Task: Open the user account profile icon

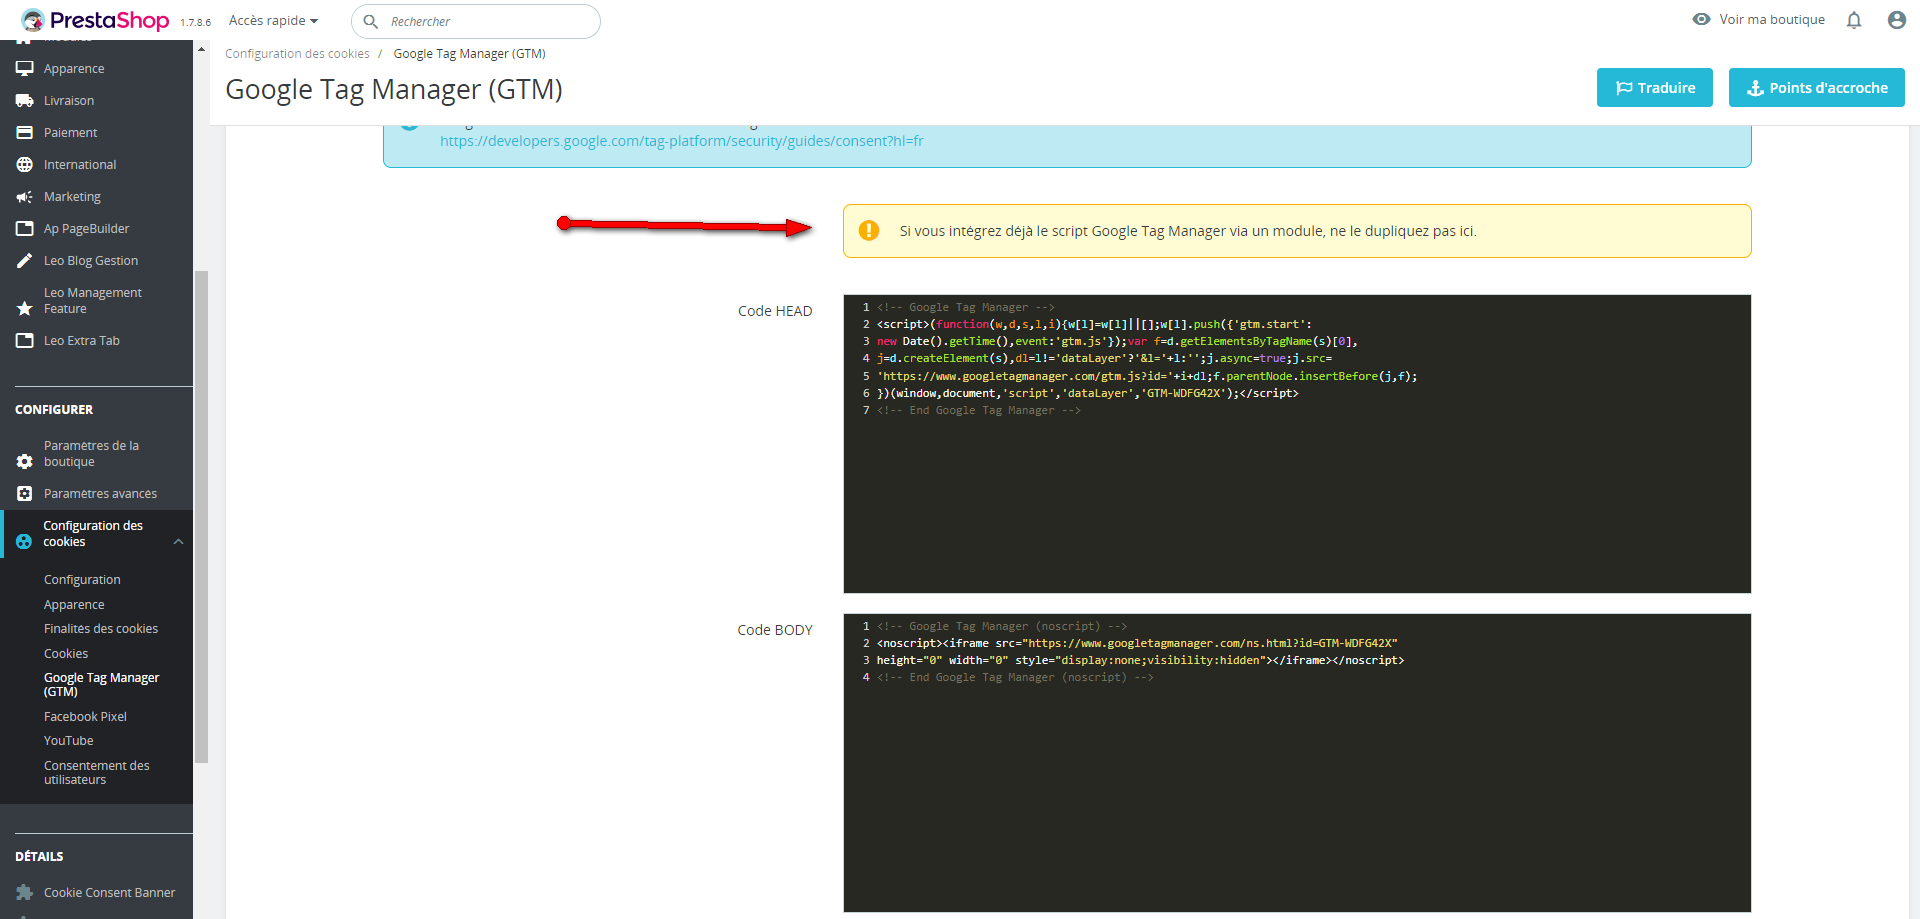Action: [x=1896, y=20]
